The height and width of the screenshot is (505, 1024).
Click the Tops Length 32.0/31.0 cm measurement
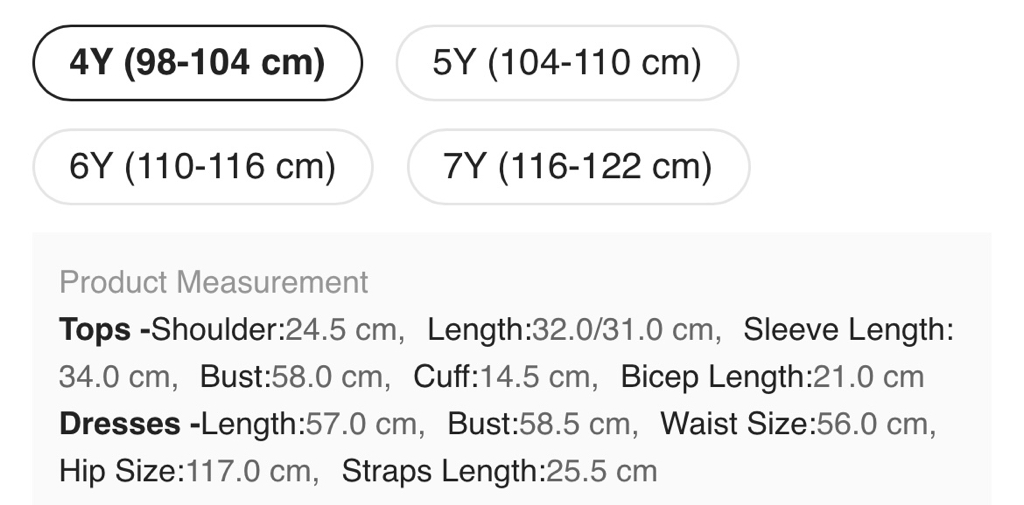click(x=570, y=329)
